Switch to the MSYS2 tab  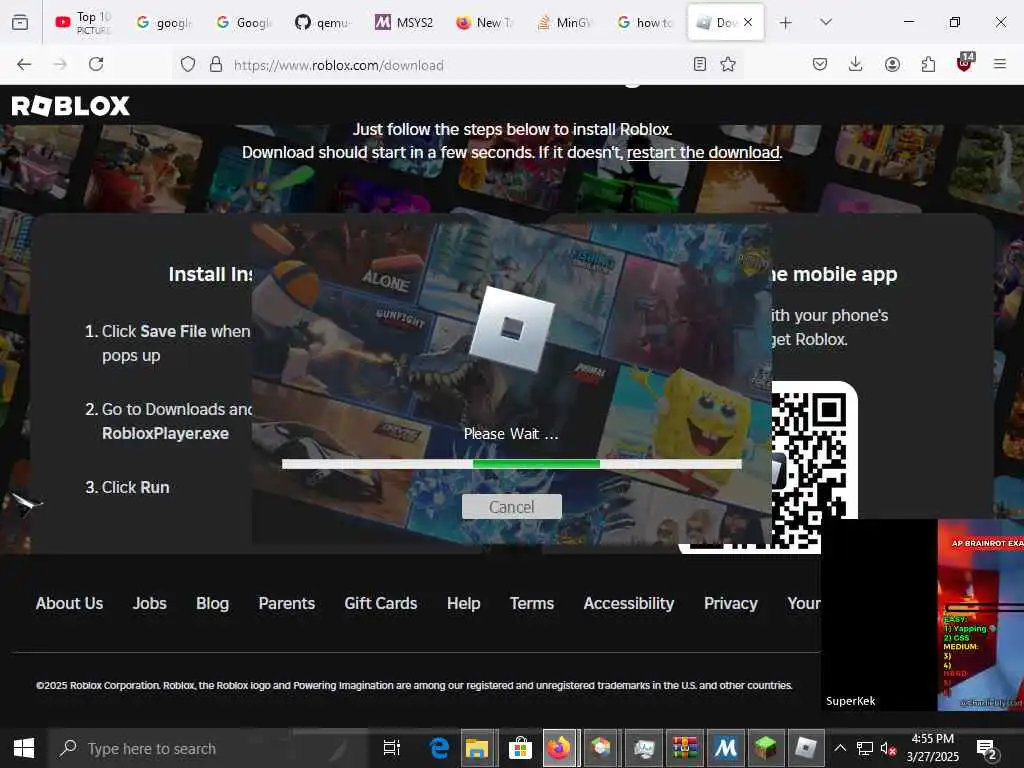coord(404,22)
